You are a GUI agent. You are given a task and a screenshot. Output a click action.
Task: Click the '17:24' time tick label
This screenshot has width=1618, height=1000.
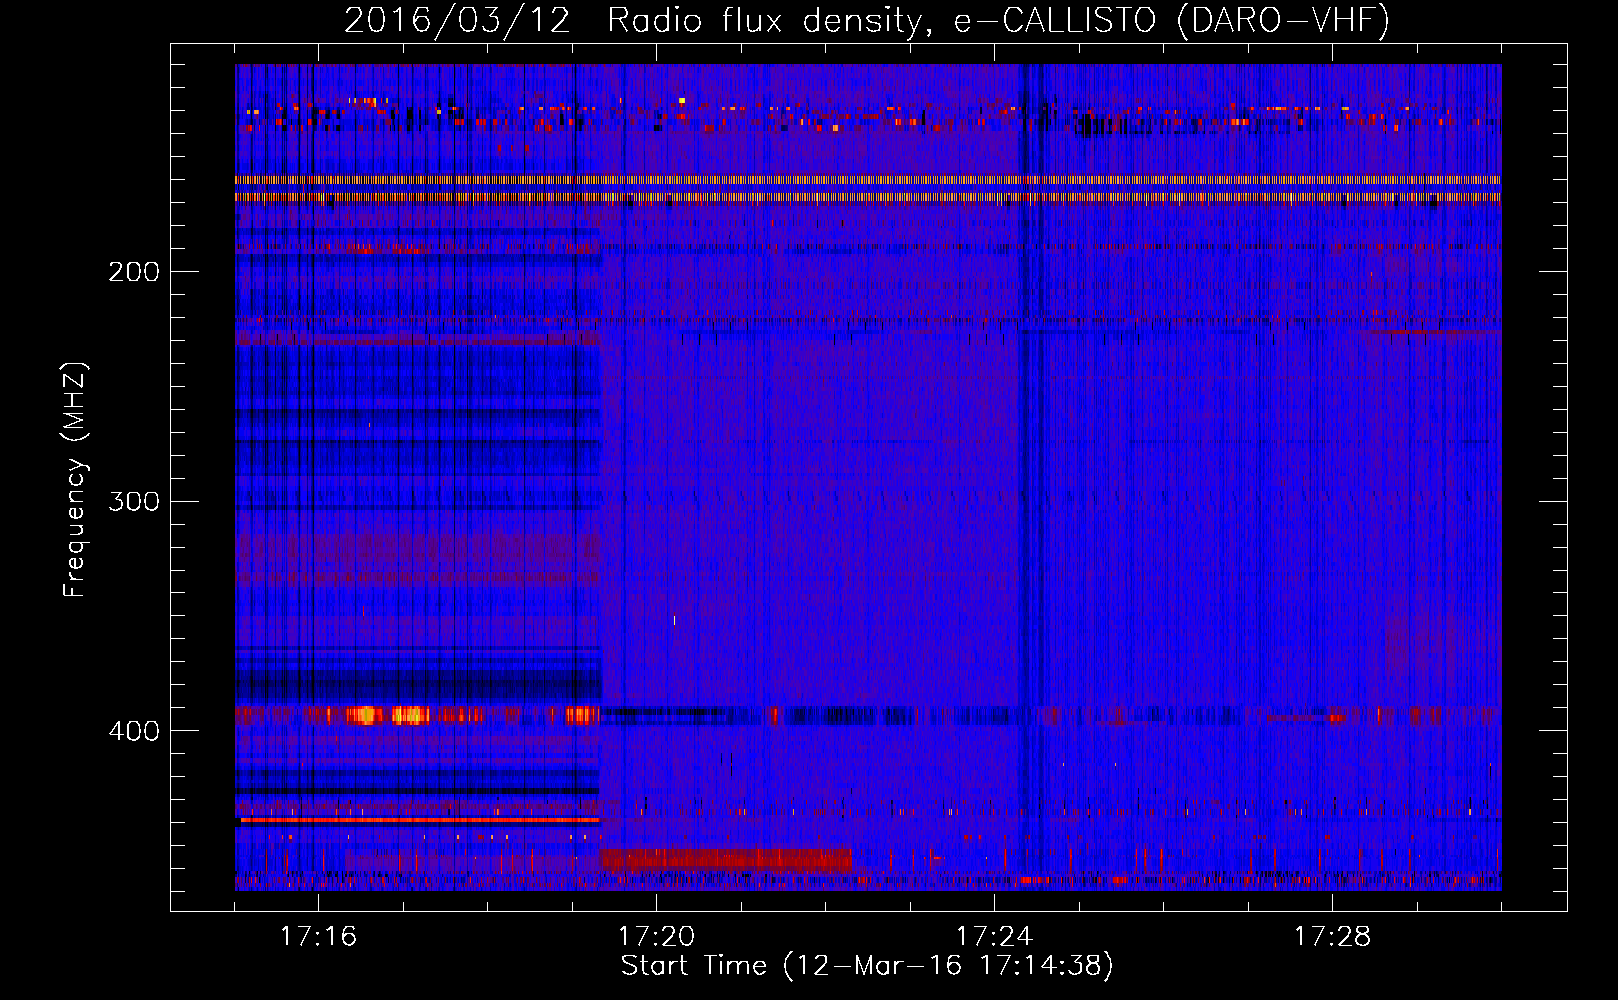[994, 936]
